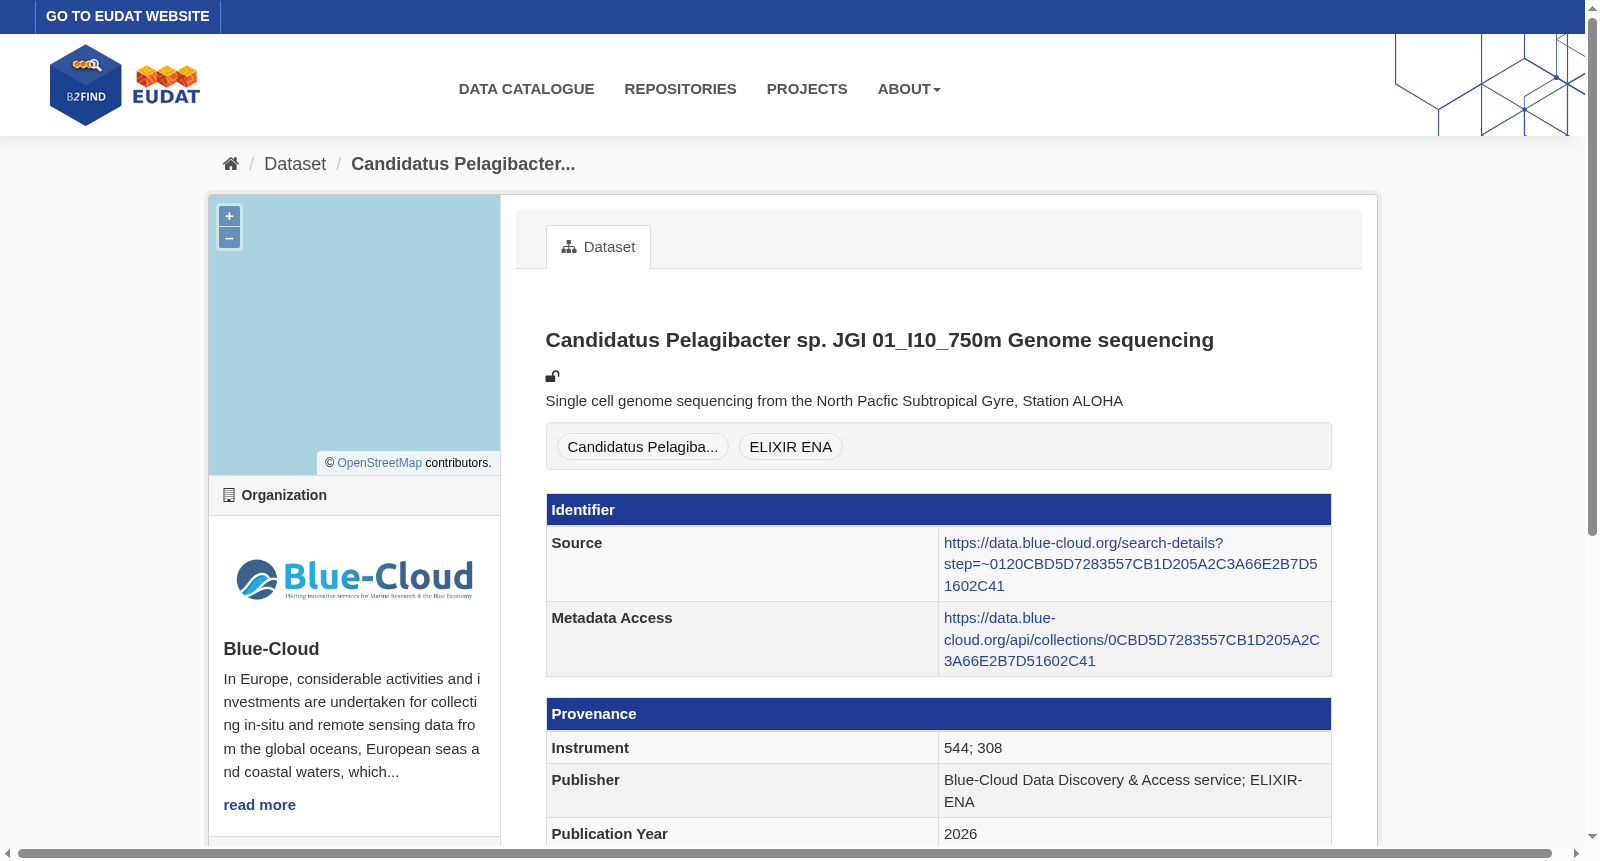Screen dimensions: 1600x861
Task: Click the sitemap icon in Dataset tab
Action: (x=569, y=247)
